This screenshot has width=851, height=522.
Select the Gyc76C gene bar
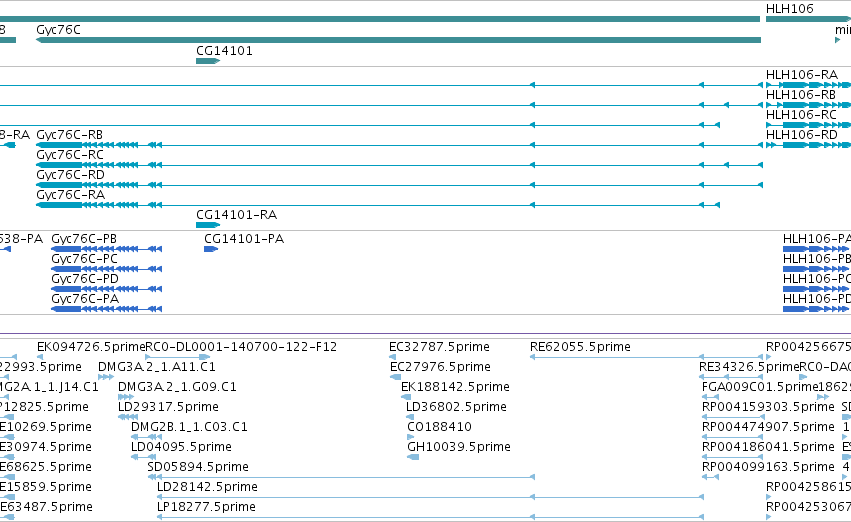pyautogui.click(x=398, y=40)
